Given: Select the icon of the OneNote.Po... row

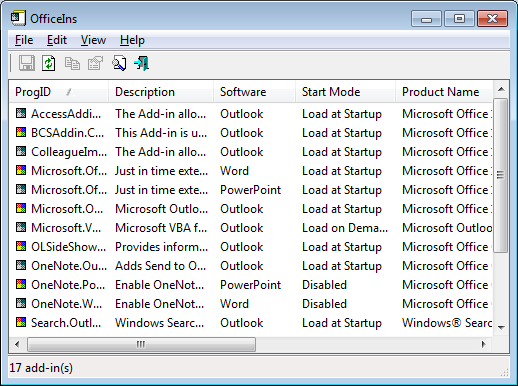Looking at the screenshot, I should click(21, 284).
